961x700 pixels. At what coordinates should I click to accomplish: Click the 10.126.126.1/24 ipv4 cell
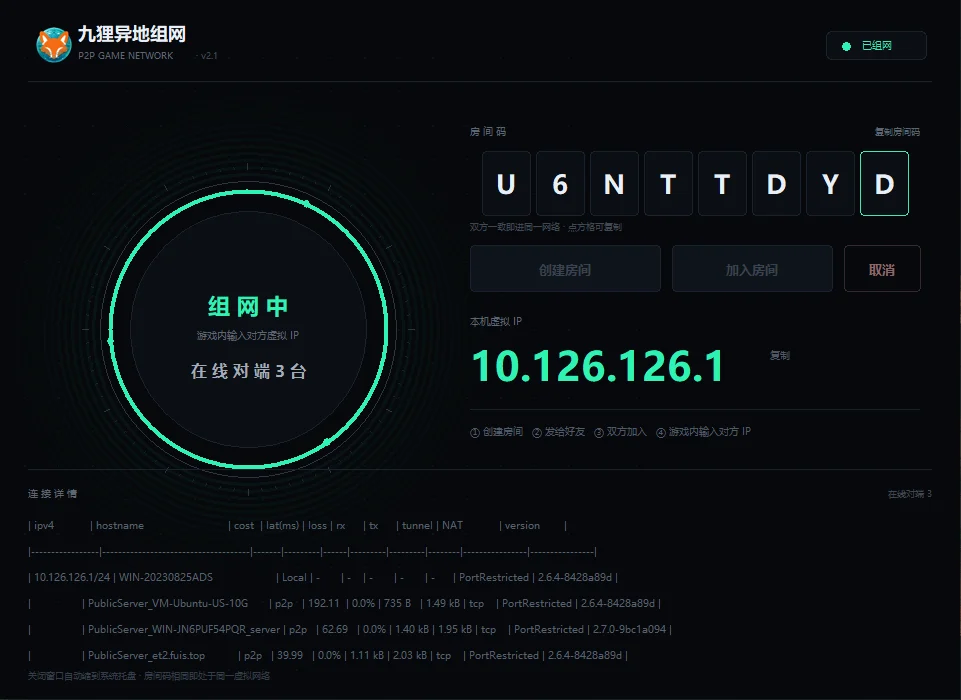pos(72,577)
